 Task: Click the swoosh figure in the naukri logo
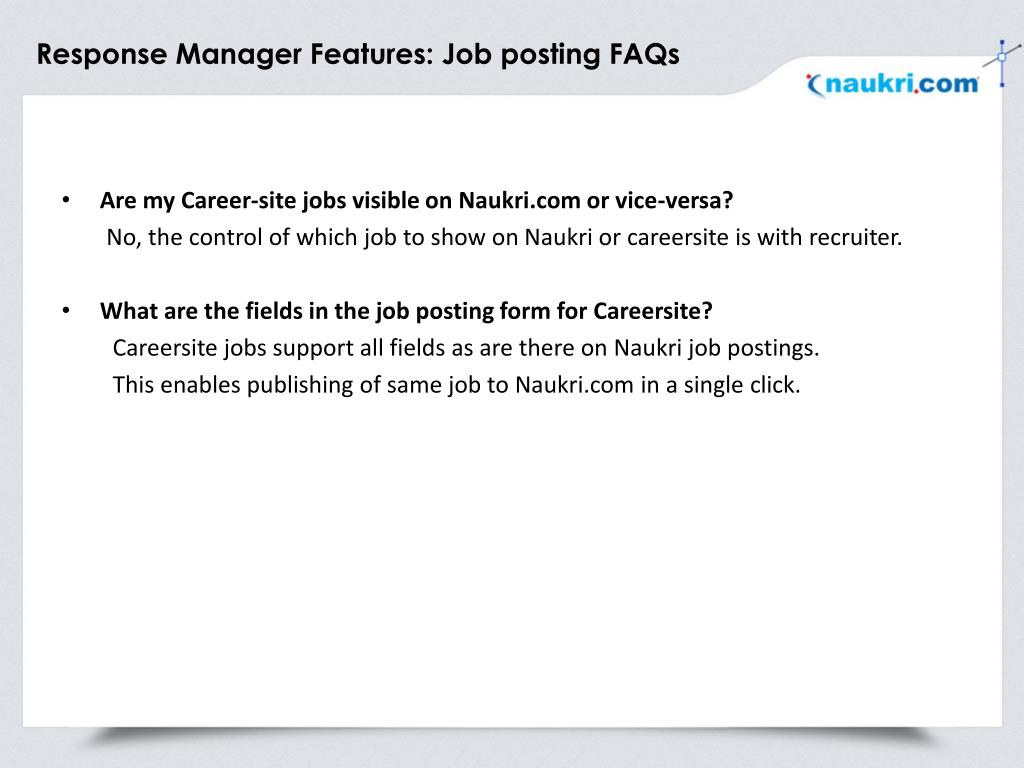click(x=816, y=86)
